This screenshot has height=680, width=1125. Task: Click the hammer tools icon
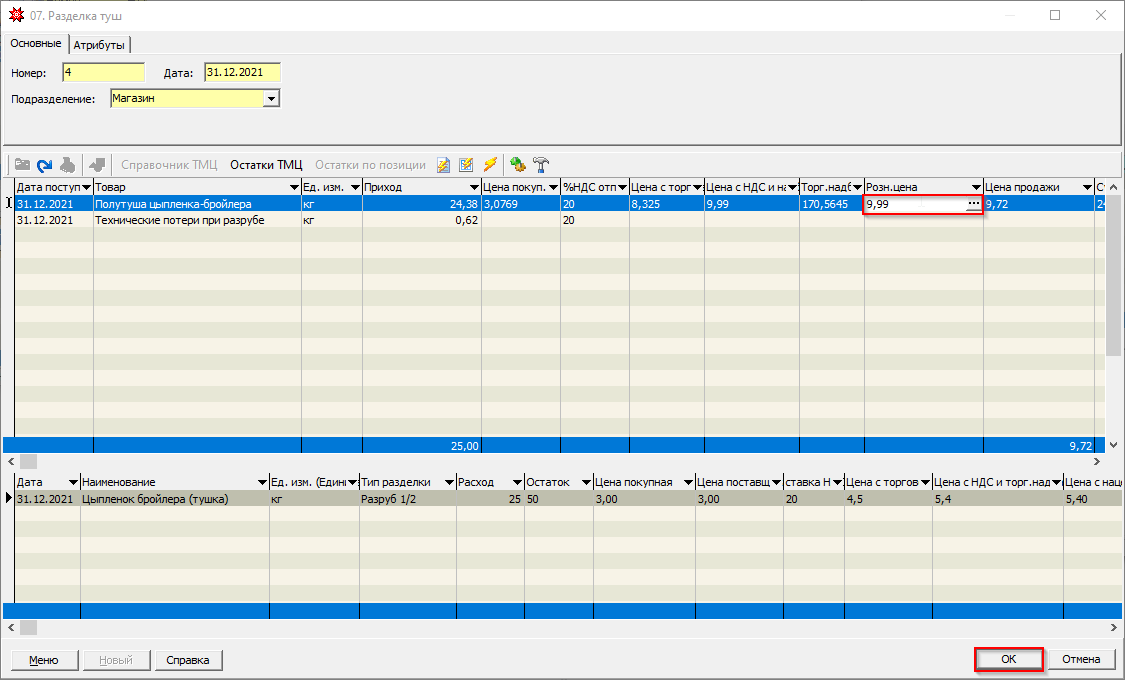(x=541, y=165)
